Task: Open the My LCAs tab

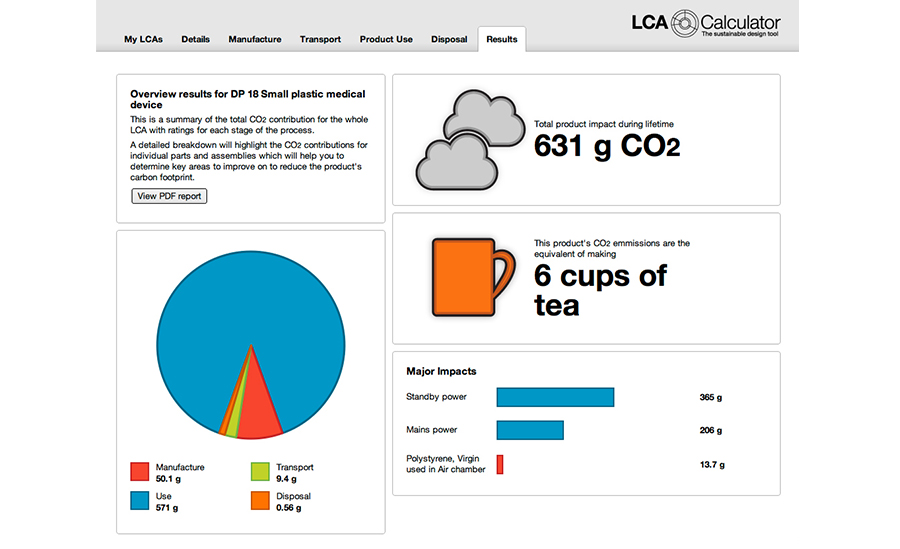Action: click(144, 40)
